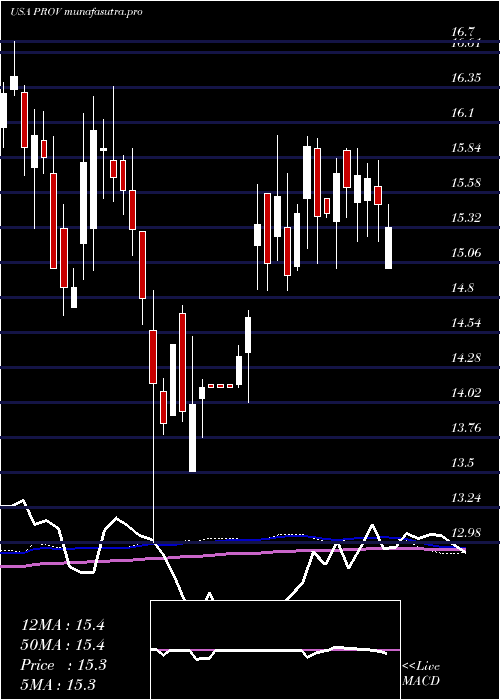The height and width of the screenshot is (700, 500).
Task: Click the 13.76 price axis label
Action: (x=467, y=427)
